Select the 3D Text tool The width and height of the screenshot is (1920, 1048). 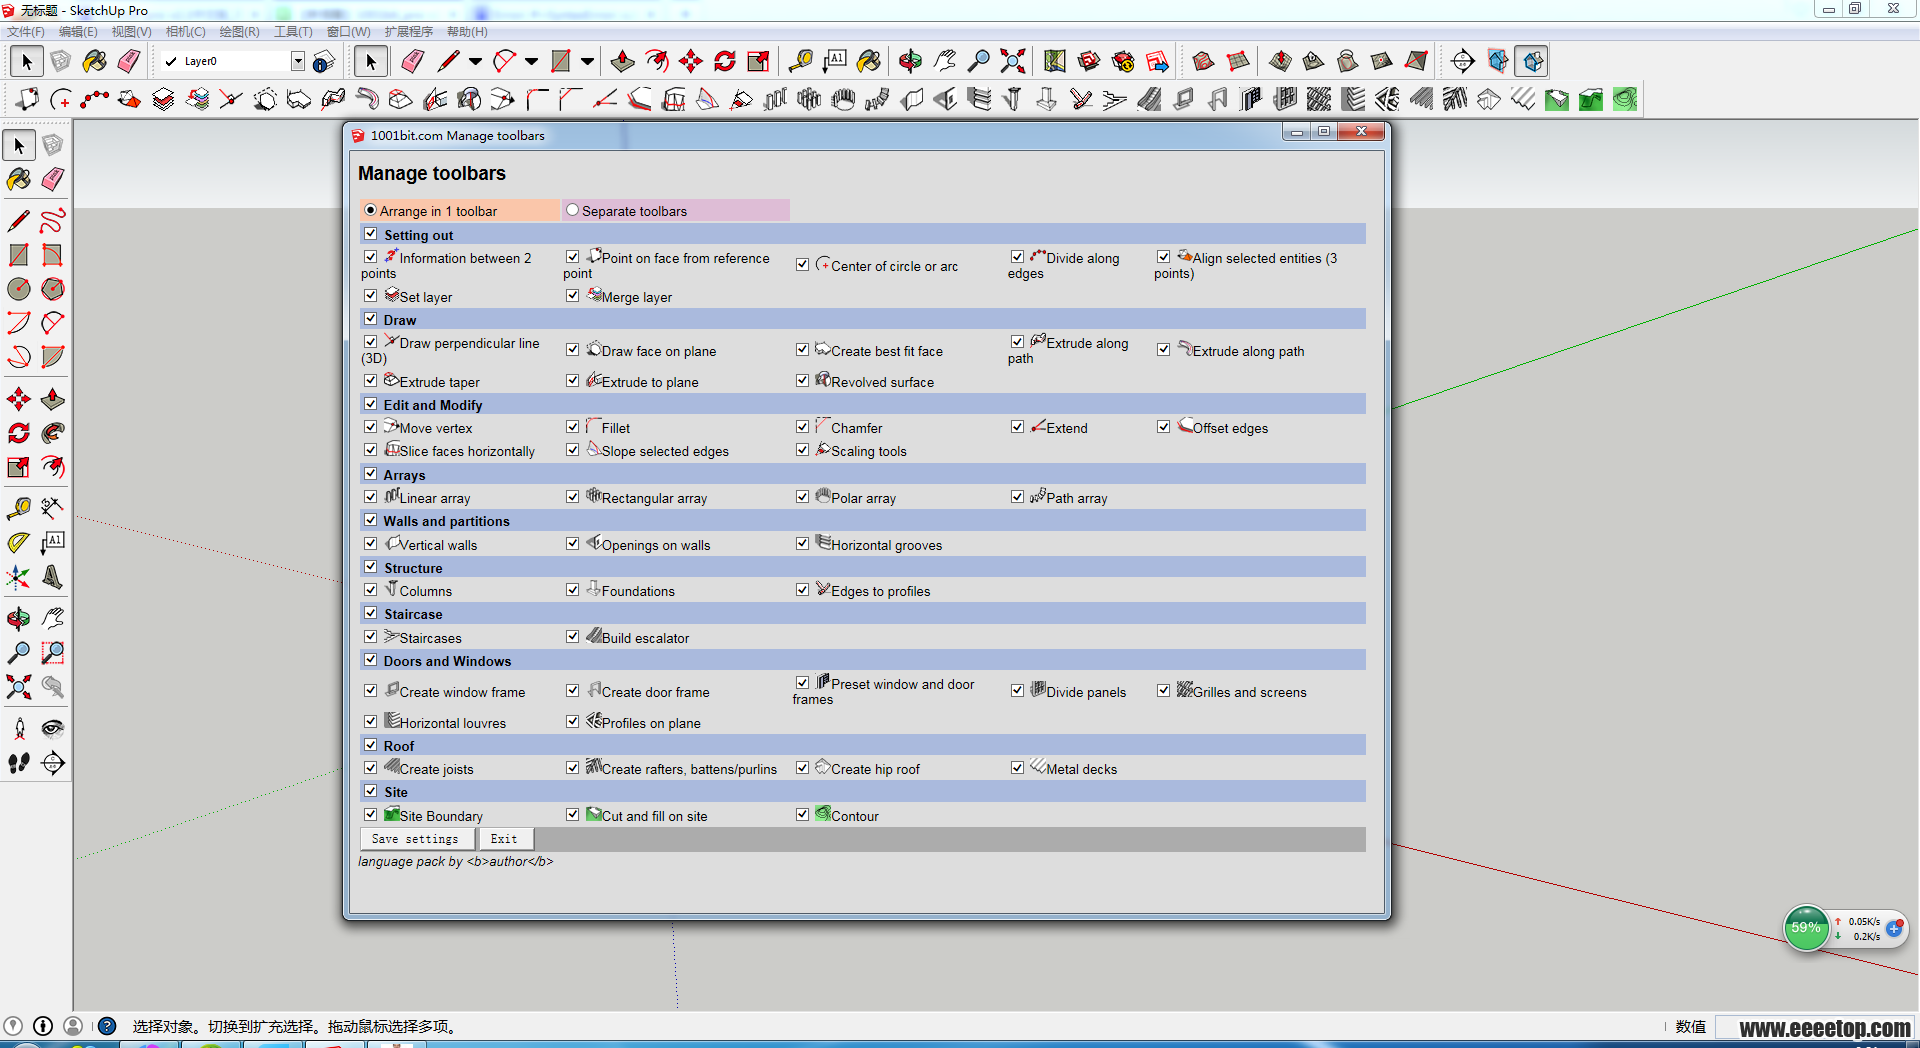53,577
